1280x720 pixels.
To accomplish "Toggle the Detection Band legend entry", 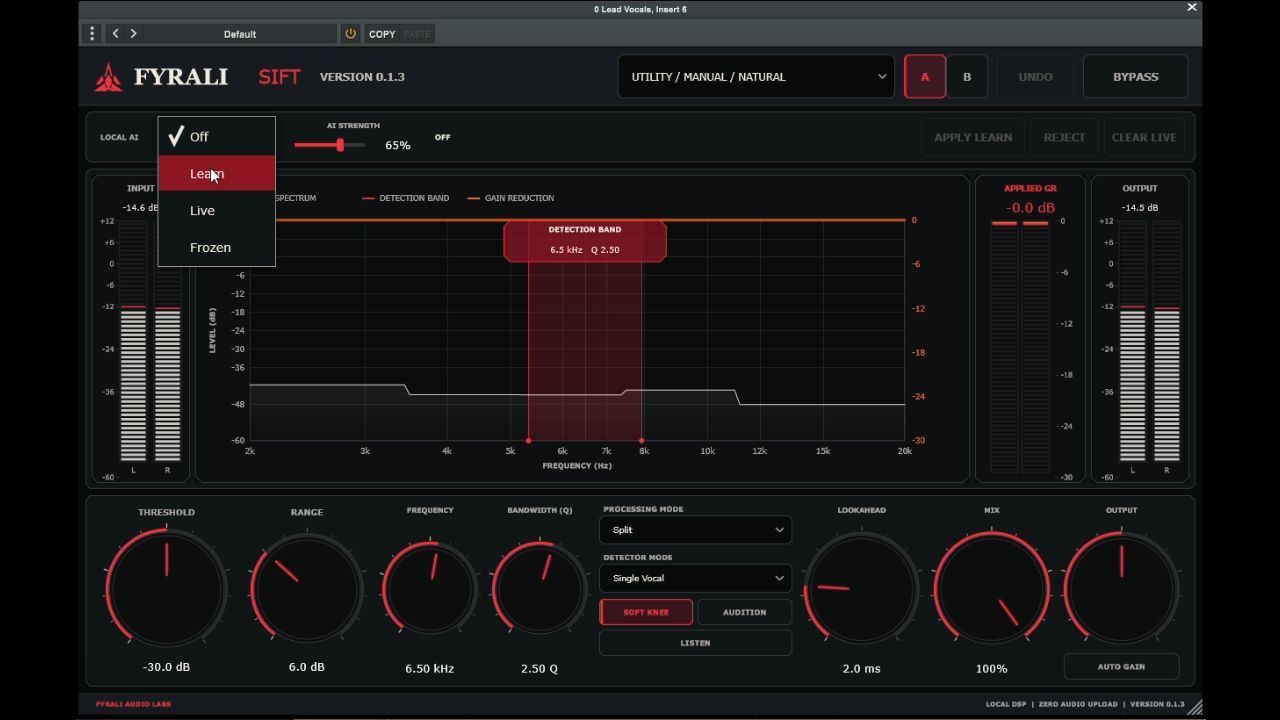I will [405, 198].
